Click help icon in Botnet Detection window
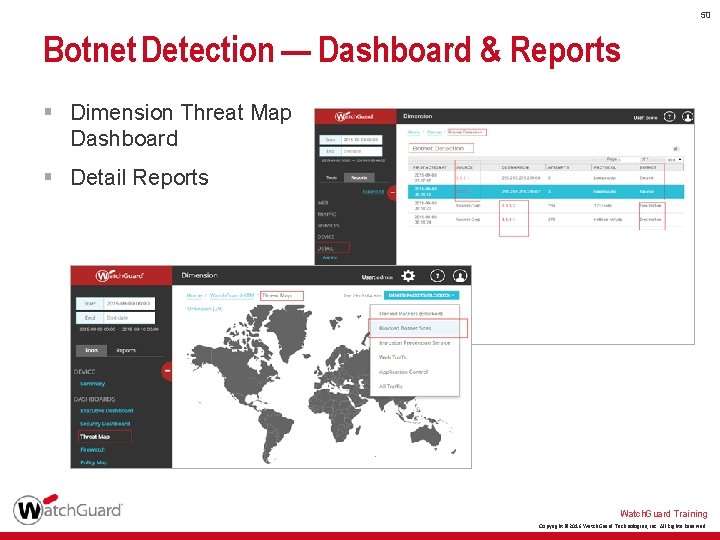720x540 pixels. pos(669,117)
